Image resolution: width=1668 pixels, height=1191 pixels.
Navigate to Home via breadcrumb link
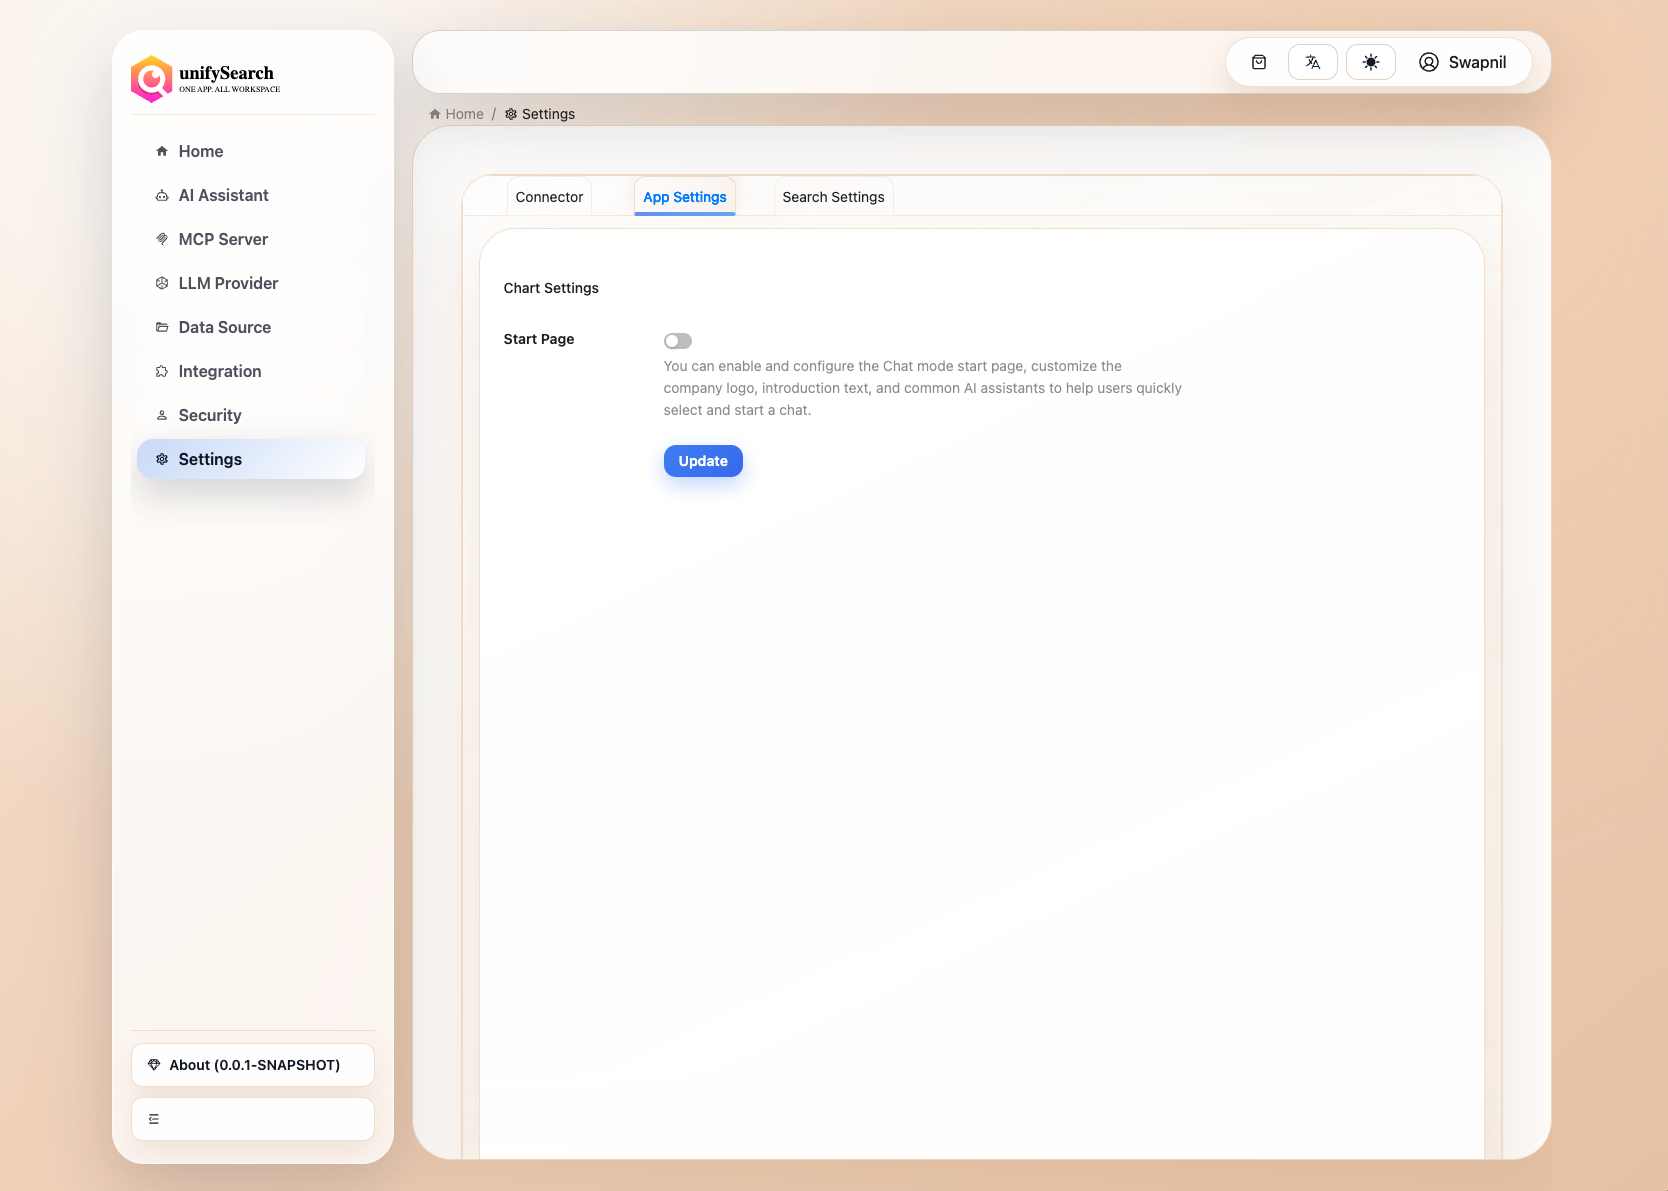click(x=463, y=113)
